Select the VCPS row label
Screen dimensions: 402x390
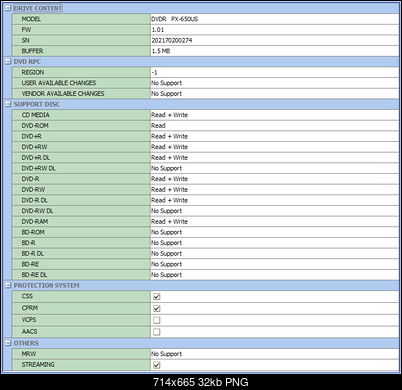29,320
